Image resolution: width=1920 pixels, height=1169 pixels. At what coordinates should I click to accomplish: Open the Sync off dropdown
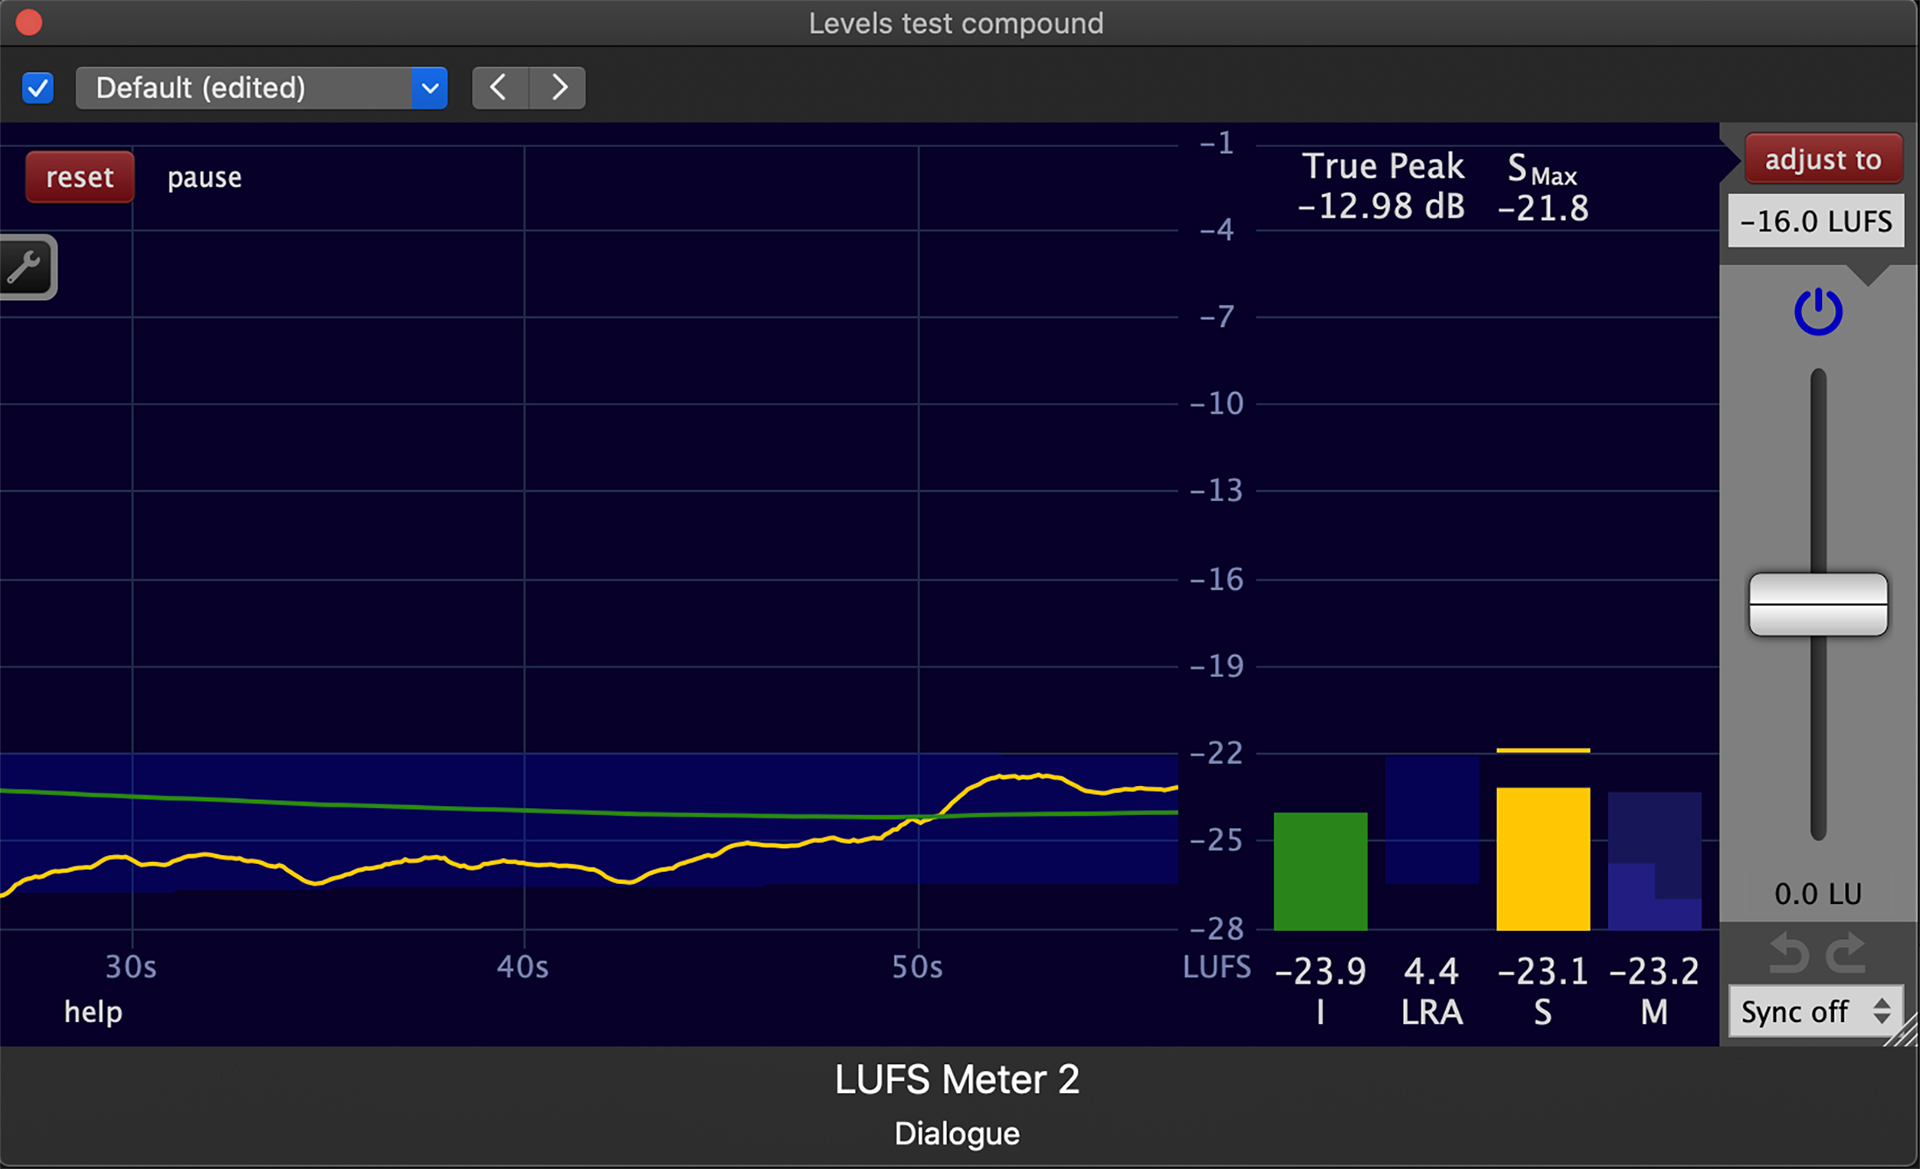[1816, 1011]
